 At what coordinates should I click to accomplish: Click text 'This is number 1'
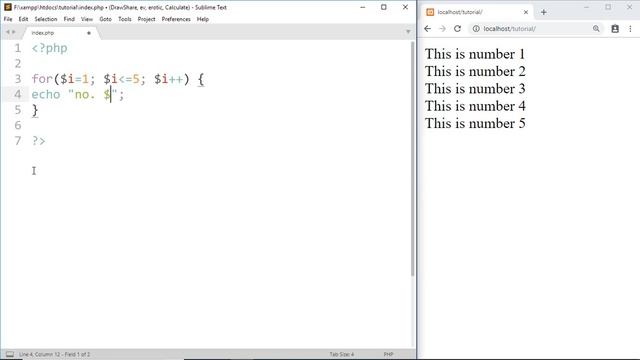(x=475, y=54)
